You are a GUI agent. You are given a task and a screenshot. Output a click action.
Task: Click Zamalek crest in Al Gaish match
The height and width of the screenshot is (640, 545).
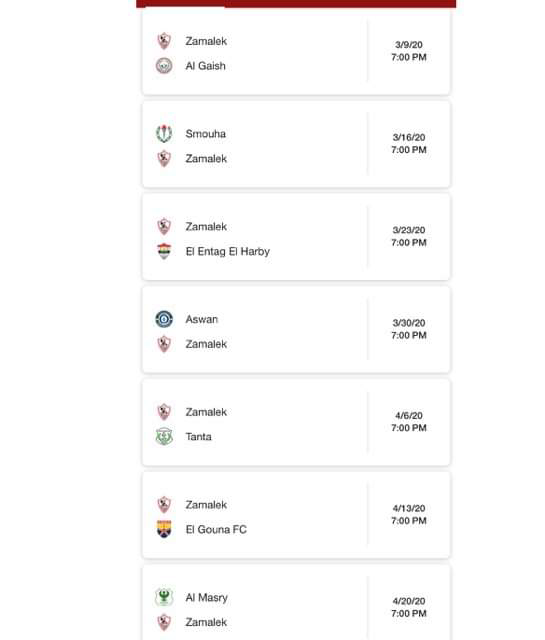coord(164,41)
